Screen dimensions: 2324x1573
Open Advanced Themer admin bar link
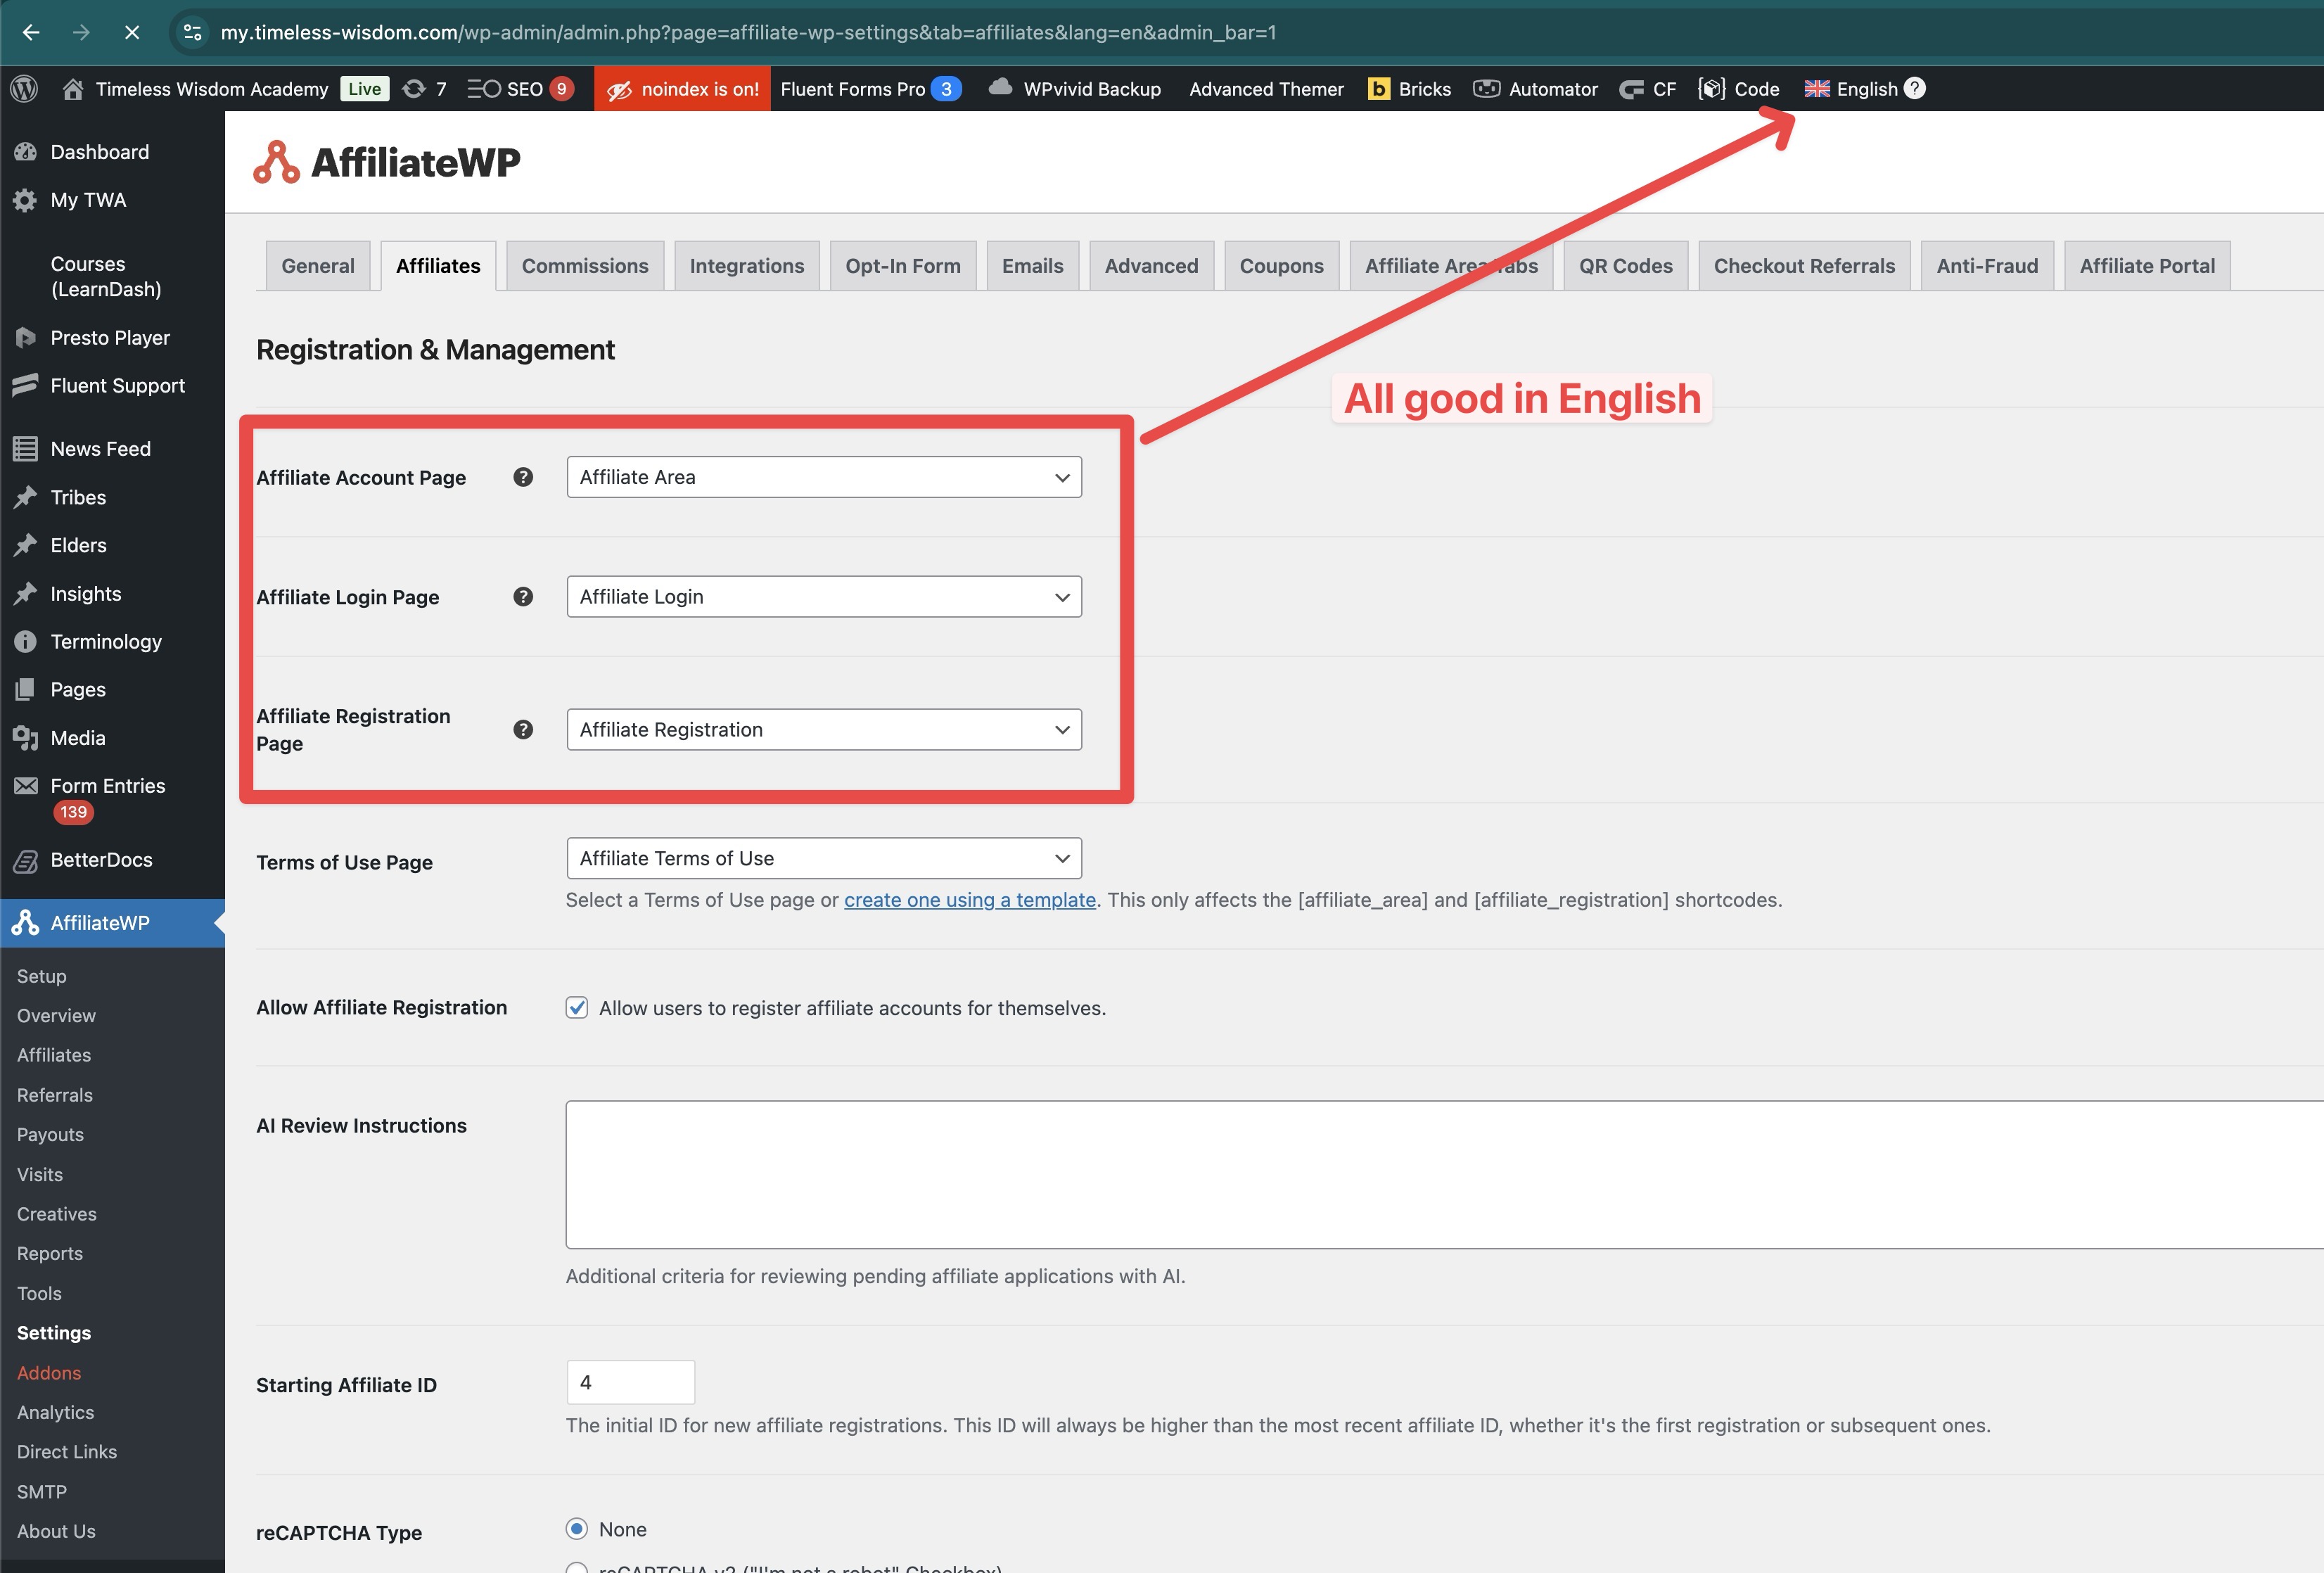point(1266,89)
